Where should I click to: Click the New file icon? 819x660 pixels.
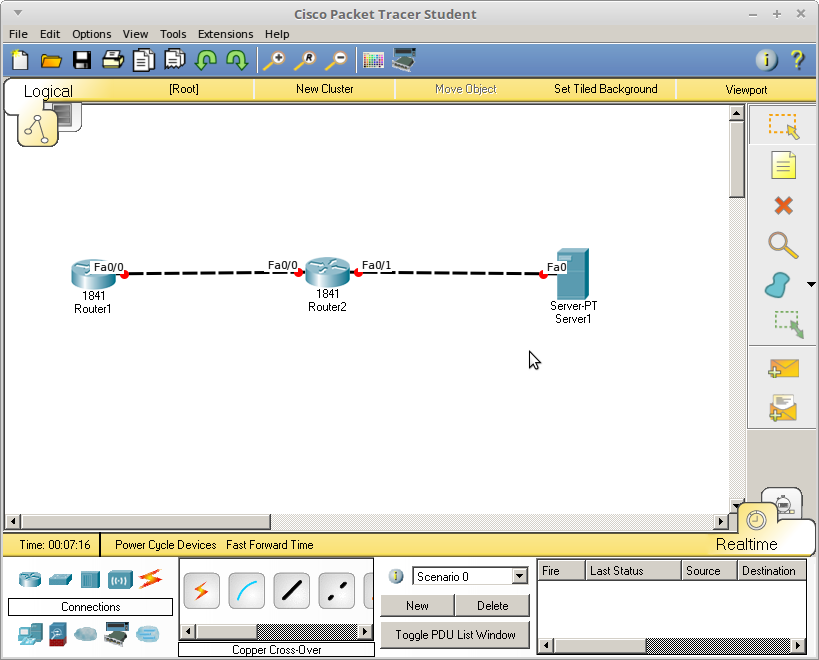tap(20, 60)
